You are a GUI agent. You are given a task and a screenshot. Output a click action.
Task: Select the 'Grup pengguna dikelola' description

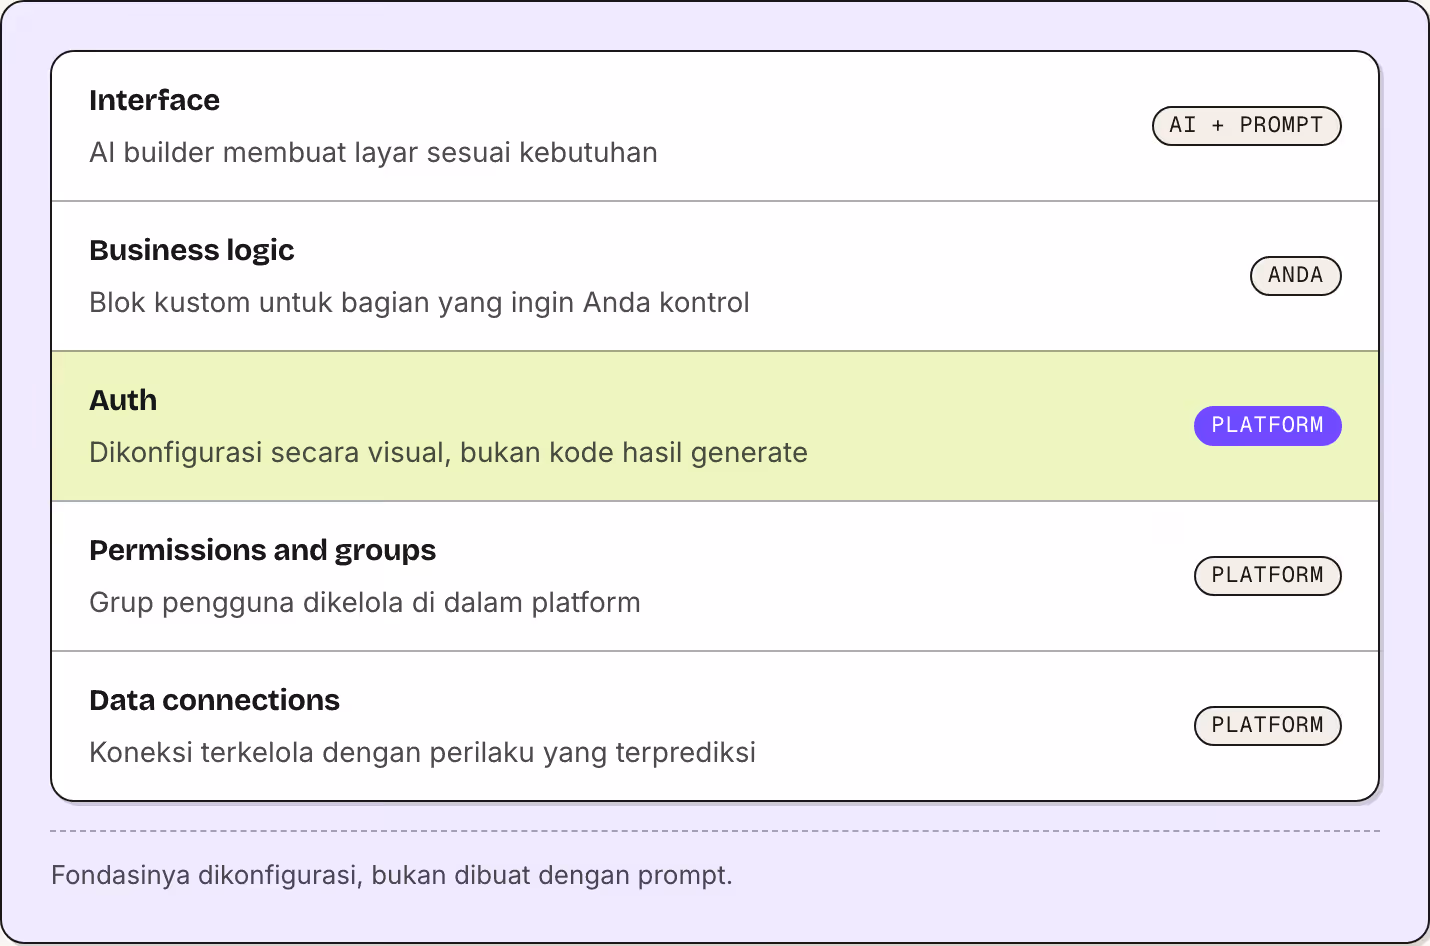click(x=364, y=602)
